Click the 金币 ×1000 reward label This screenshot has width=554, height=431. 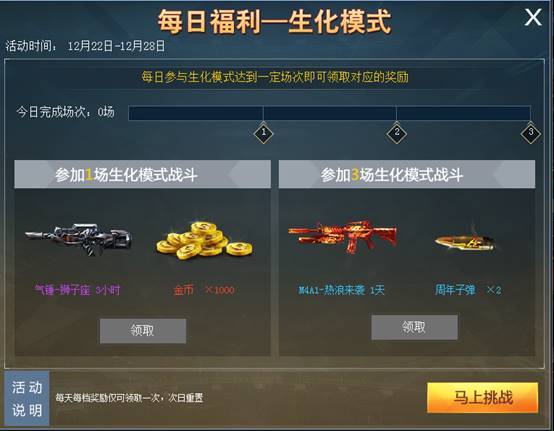tap(204, 290)
